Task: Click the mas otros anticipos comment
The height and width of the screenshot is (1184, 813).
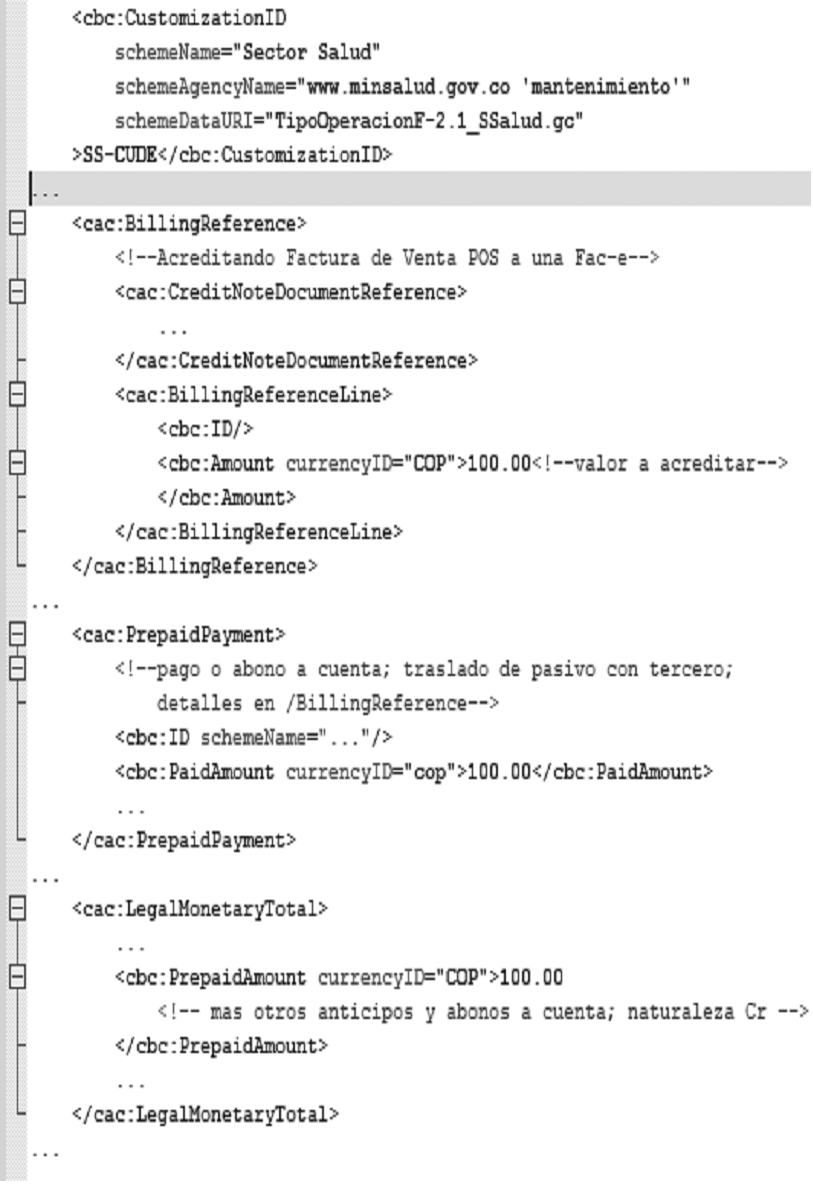Action: pyautogui.click(x=483, y=1012)
